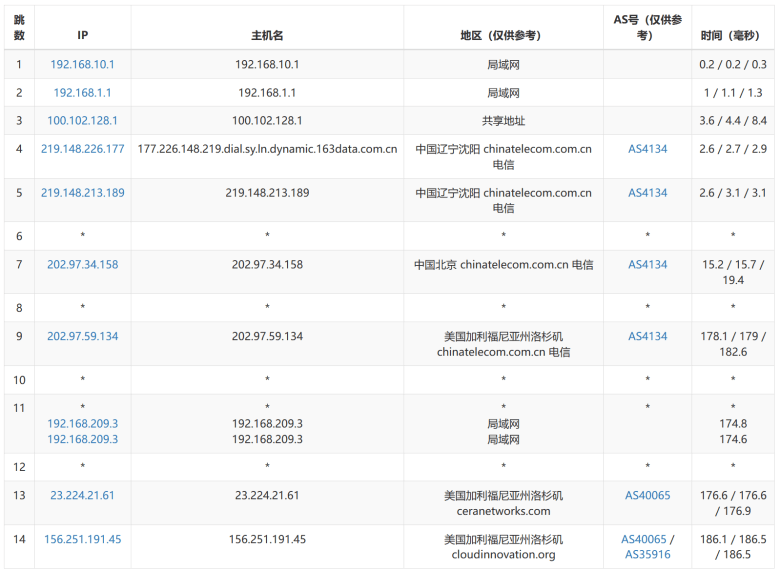Screen dimensions: 780x571
Task: Click 局域网 region in hop 1 row
Action: [x=503, y=64]
